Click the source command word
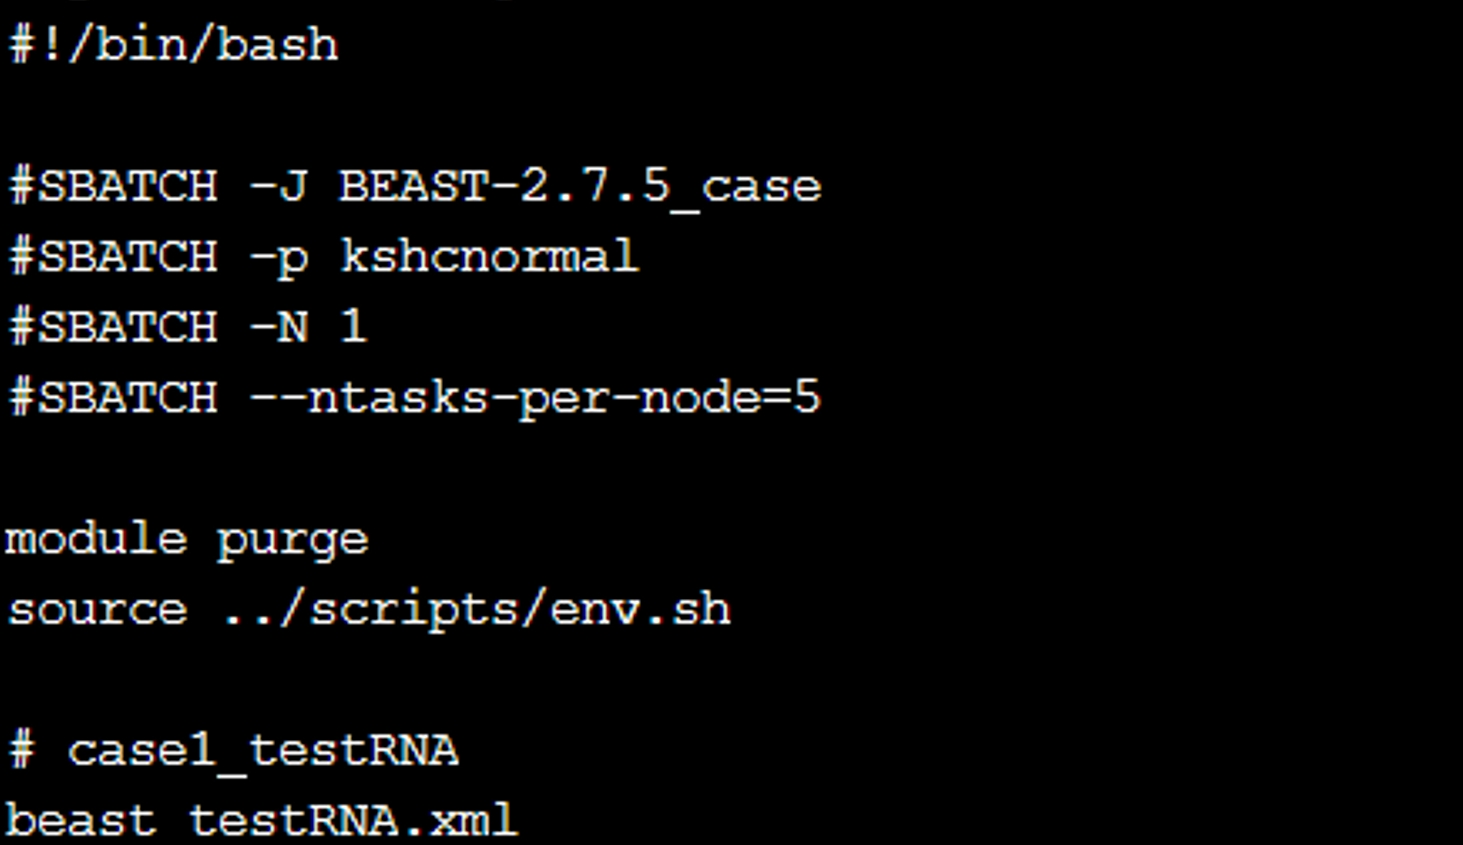 point(97,610)
